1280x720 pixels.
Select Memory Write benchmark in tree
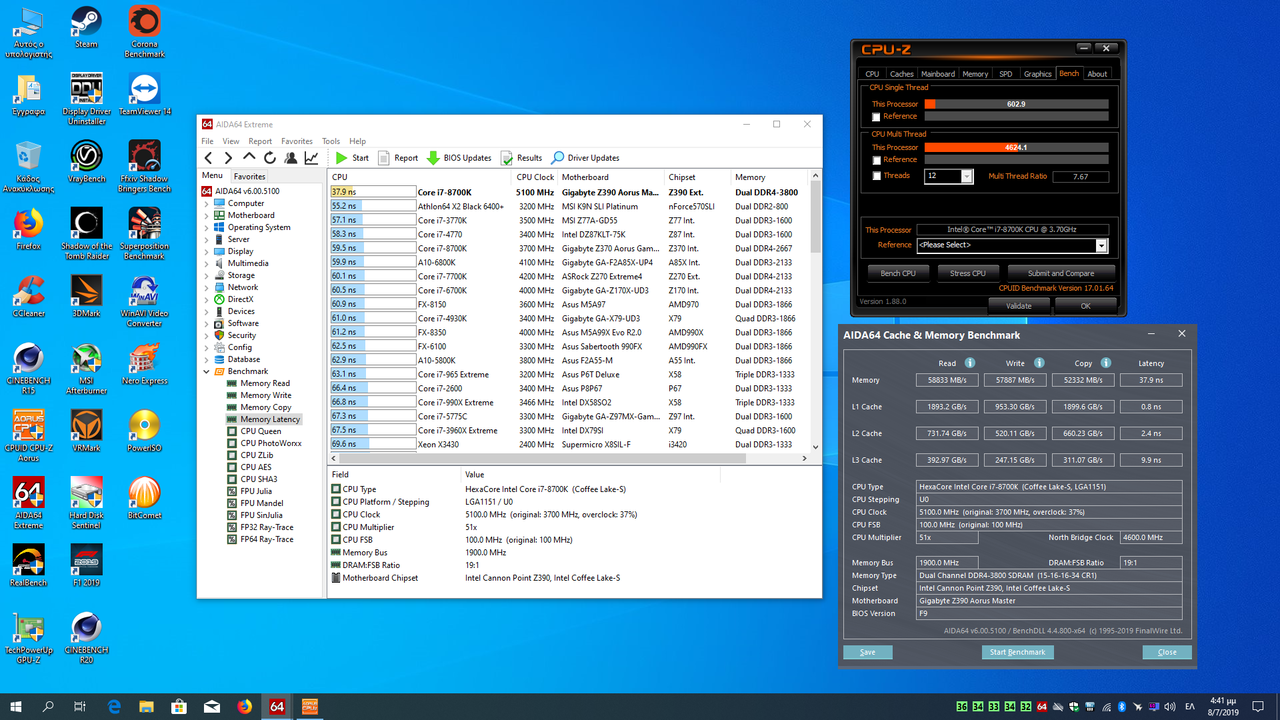(x=265, y=395)
